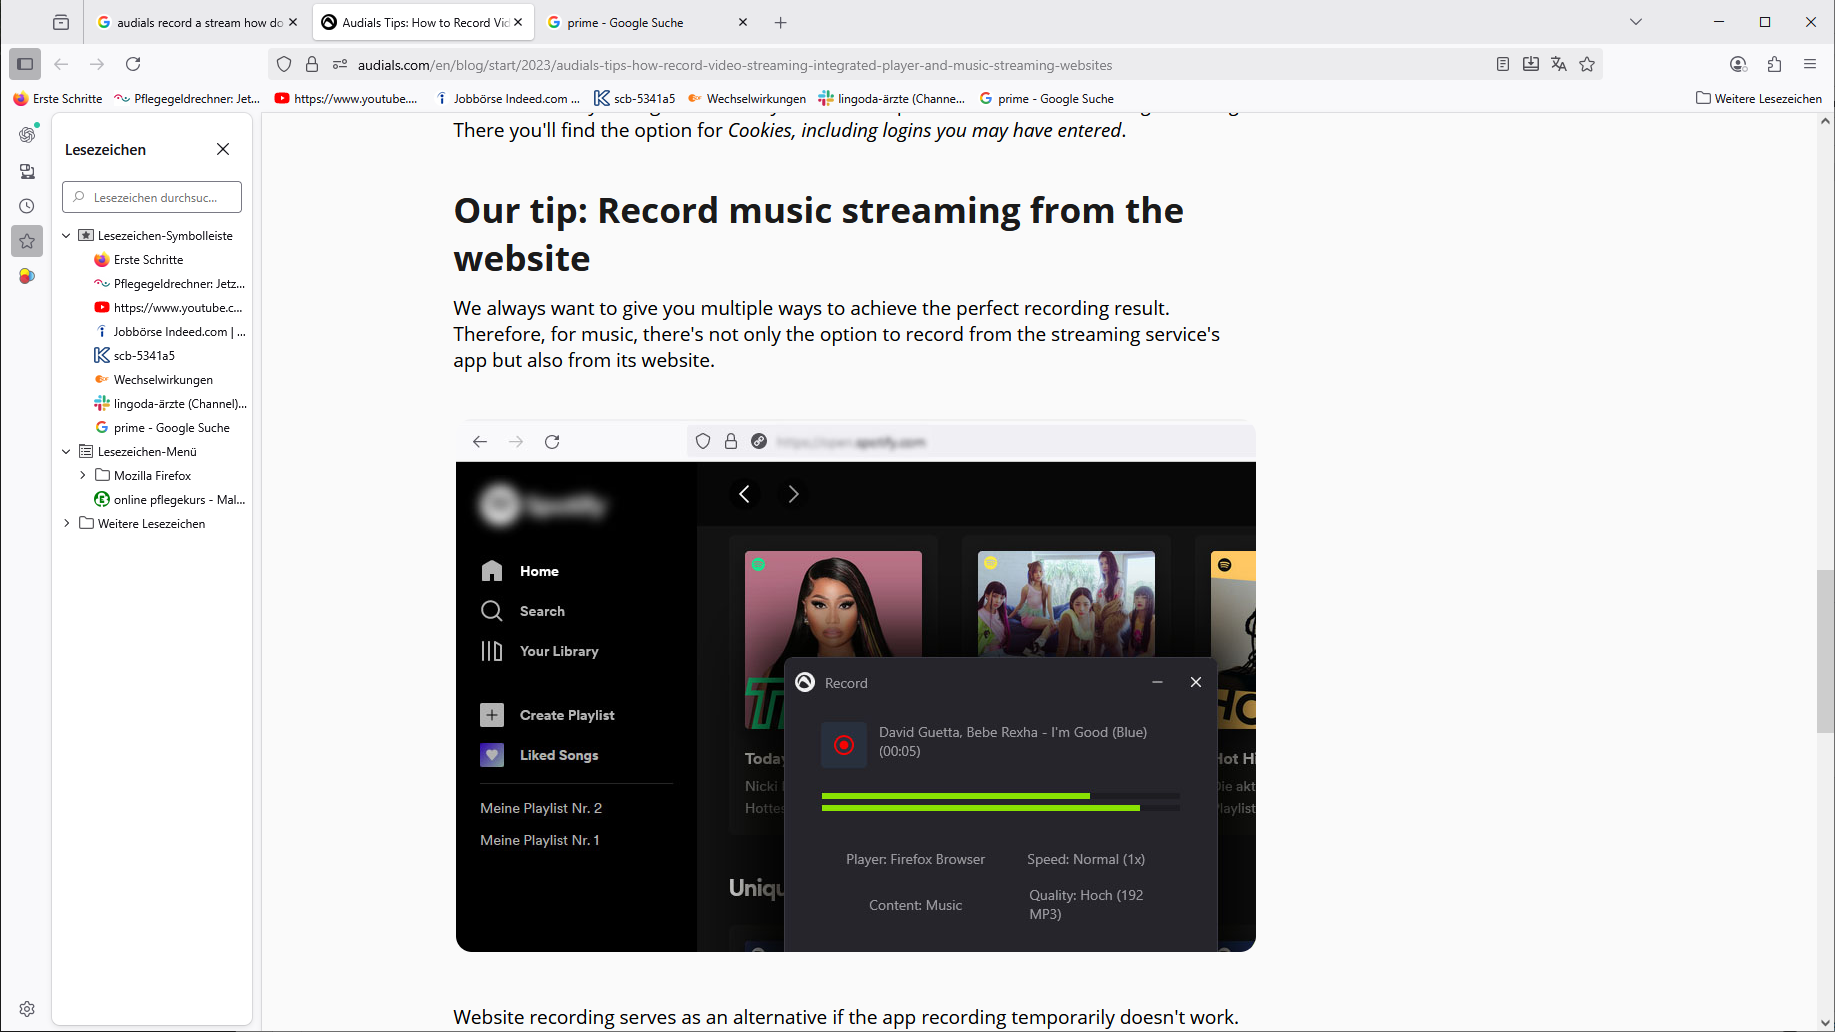Collapse the Lesezeichen-Menü folder
Viewport: 1835px width, 1032px height.
67,452
